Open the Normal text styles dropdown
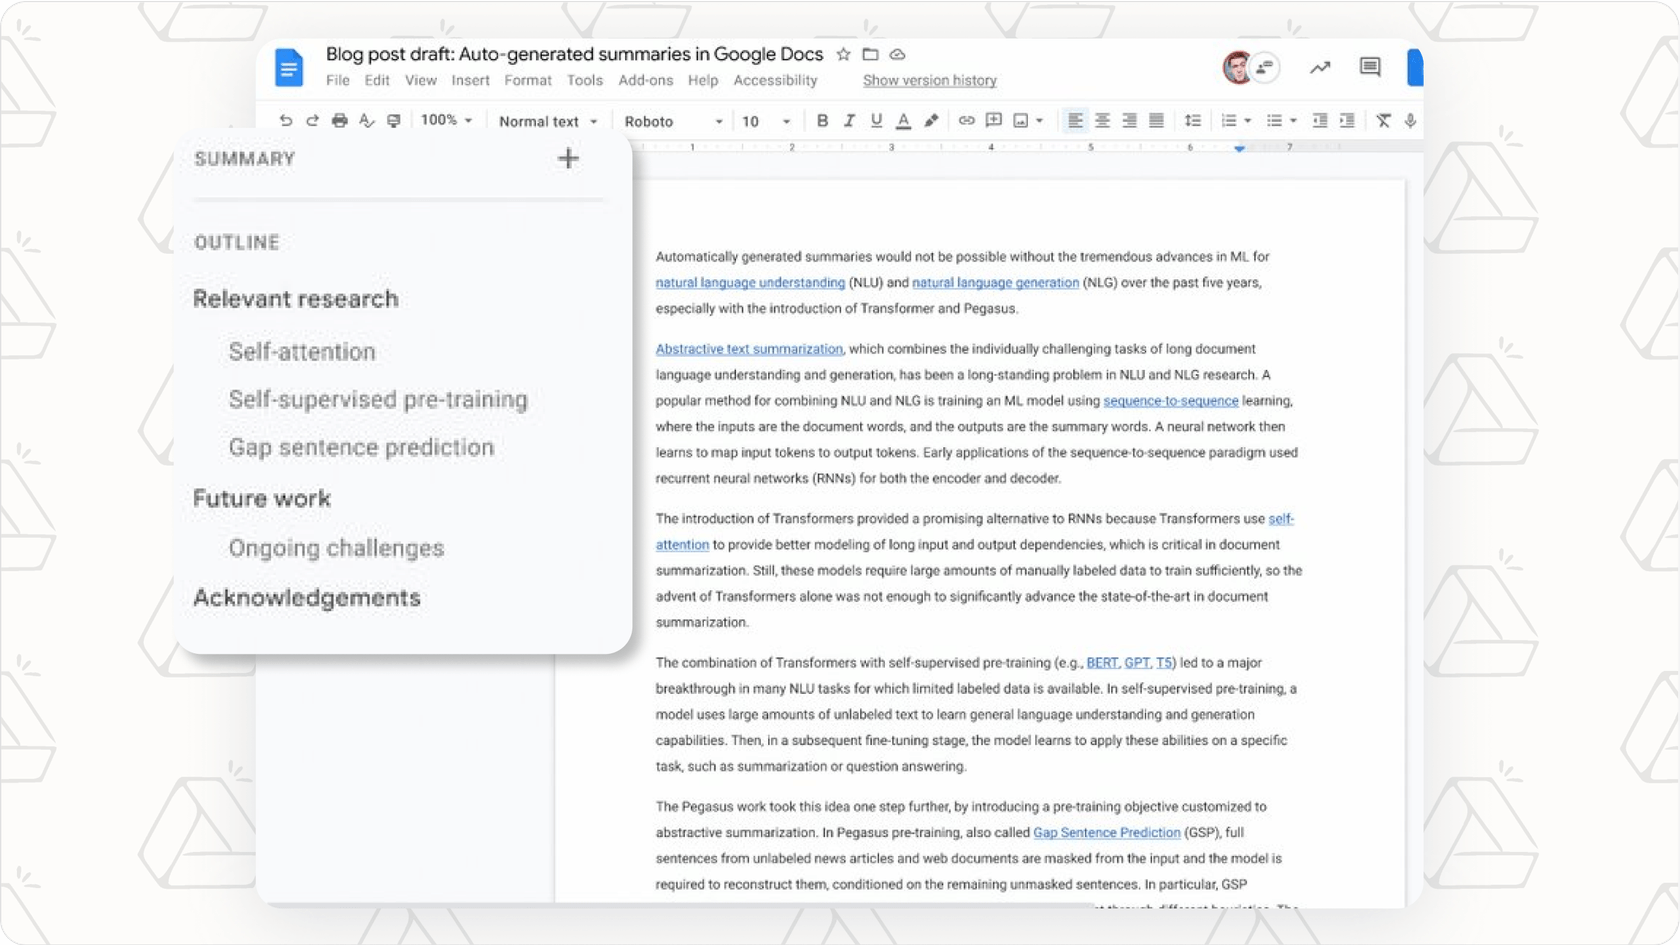 click(x=546, y=120)
